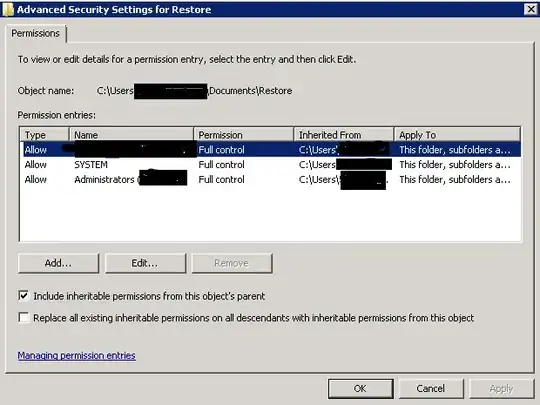Click Allow in the Administrators row

coord(35,179)
